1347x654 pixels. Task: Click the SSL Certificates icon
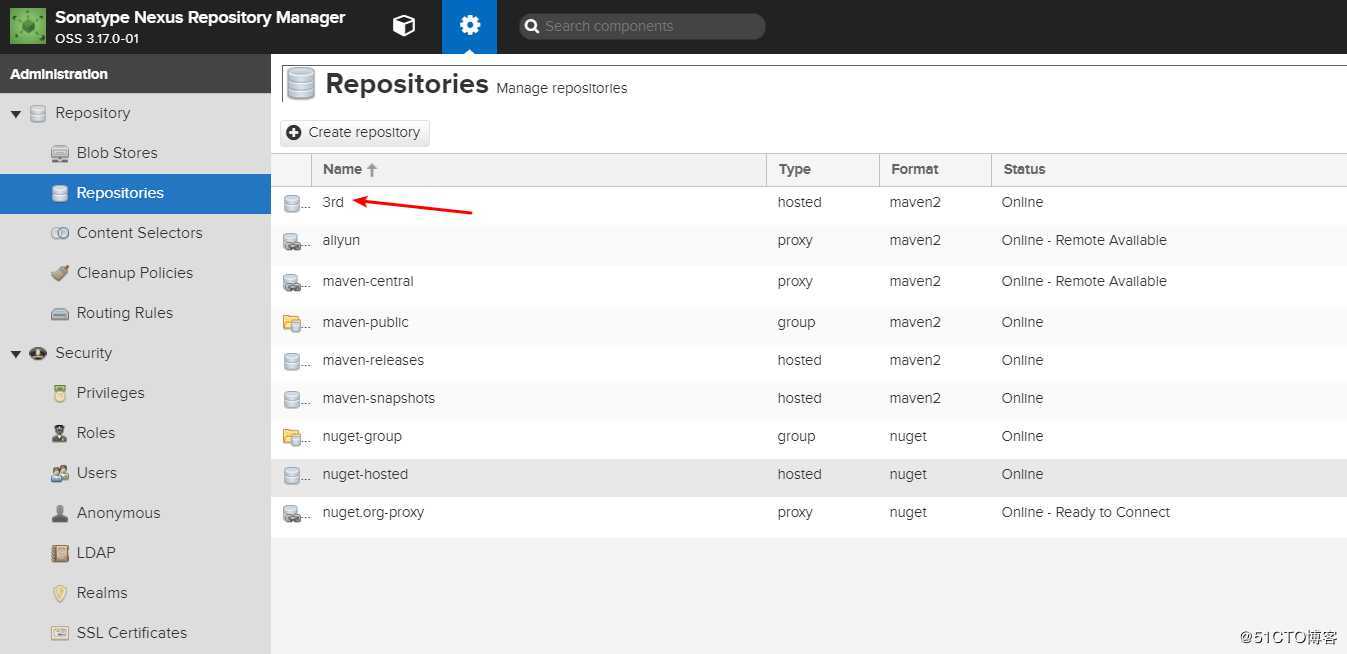pos(60,633)
